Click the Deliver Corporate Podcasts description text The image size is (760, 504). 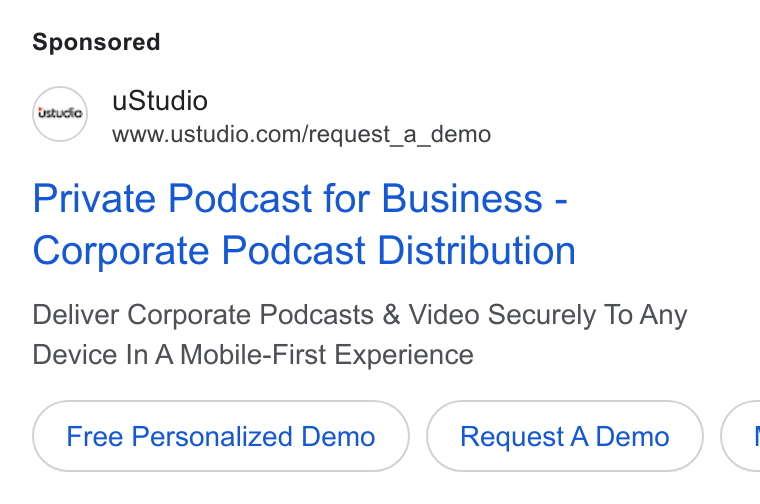pos(360,334)
